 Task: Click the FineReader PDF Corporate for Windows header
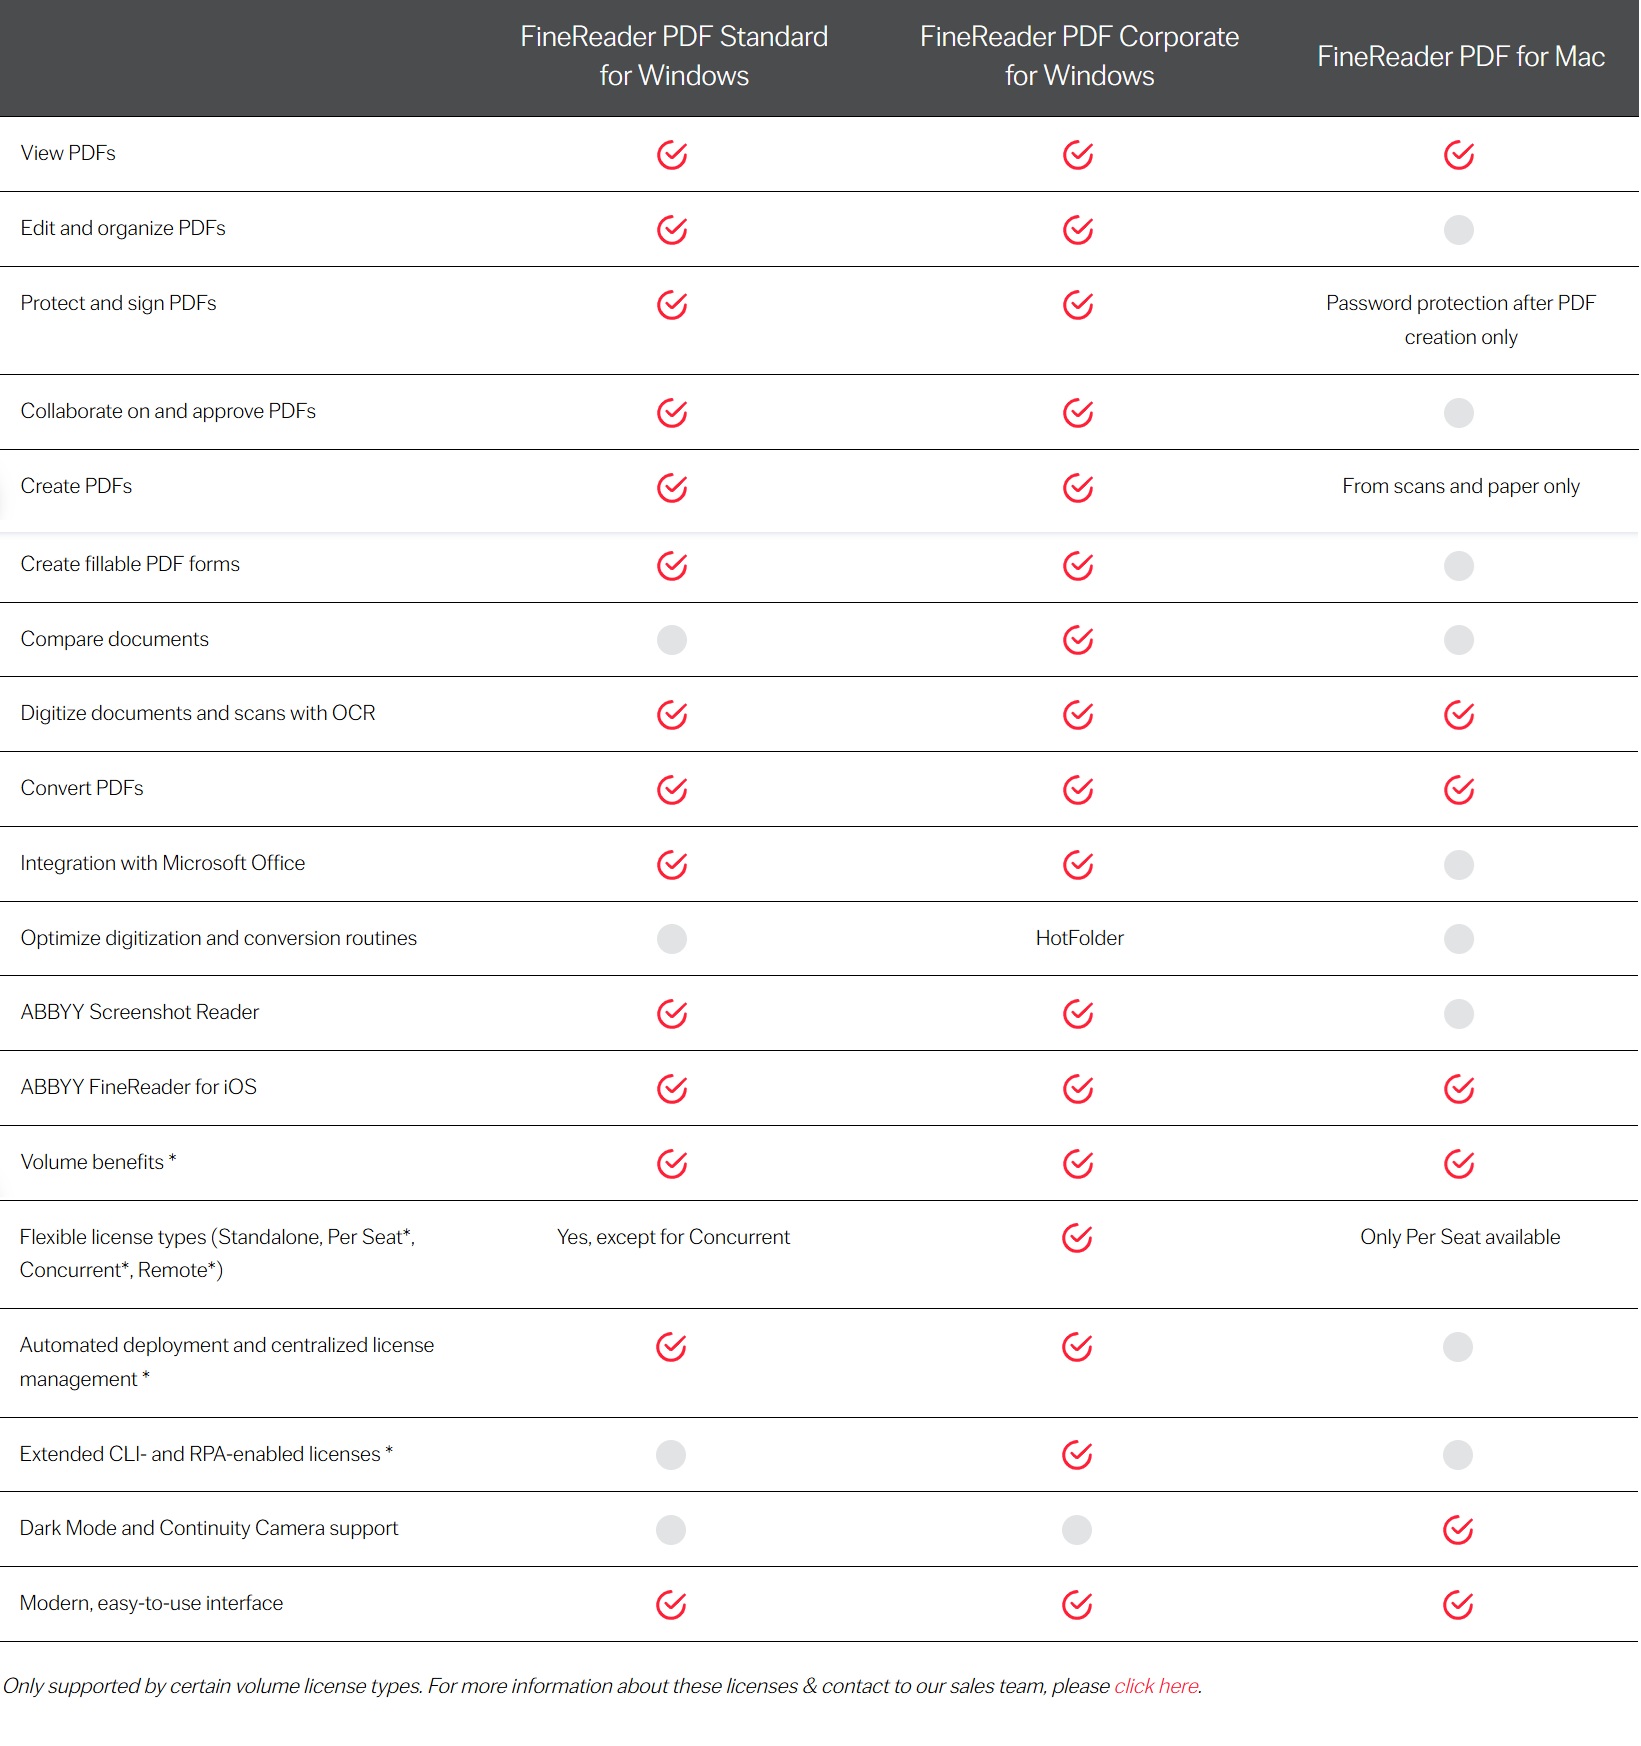tap(1079, 56)
